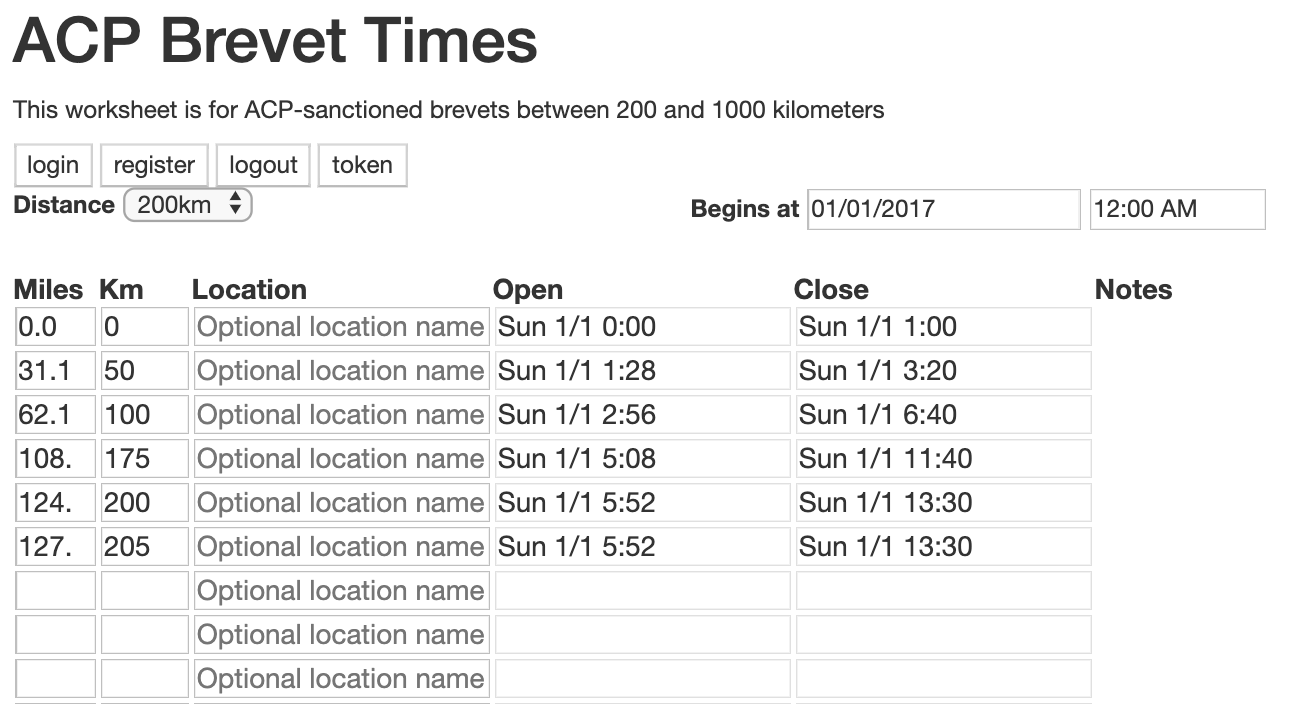Click the first empty Miles field
Image resolution: width=1314 pixels, height=704 pixels.
coord(56,591)
